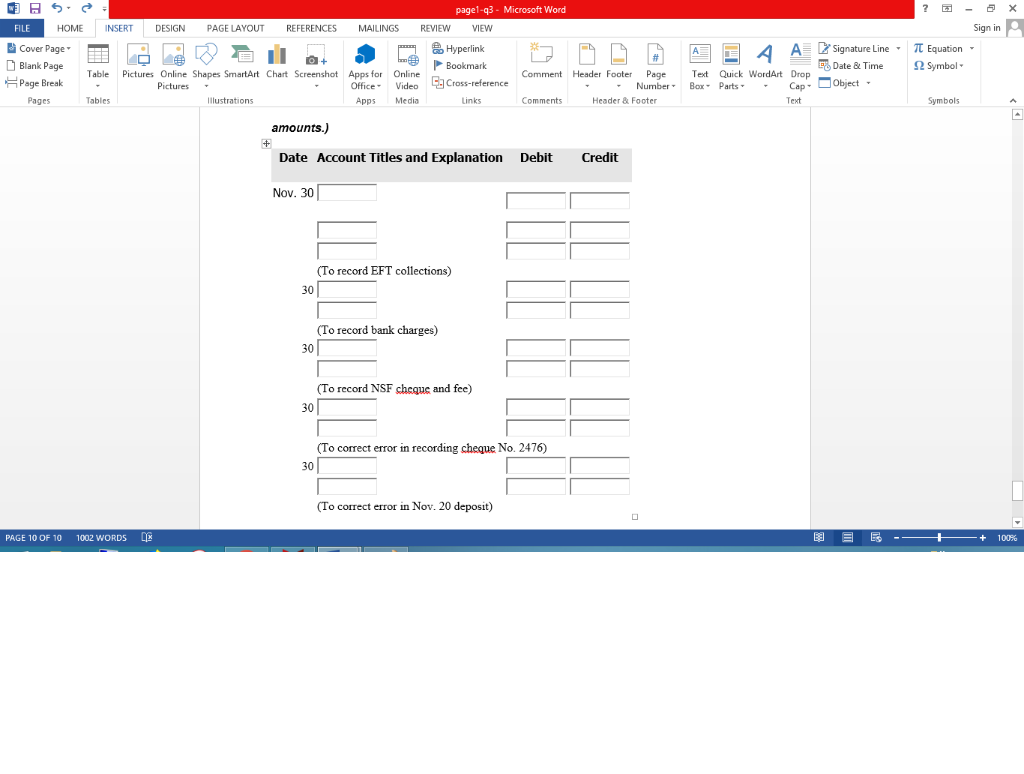Open the Quick Parts menu

pyautogui.click(x=731, y=67)
